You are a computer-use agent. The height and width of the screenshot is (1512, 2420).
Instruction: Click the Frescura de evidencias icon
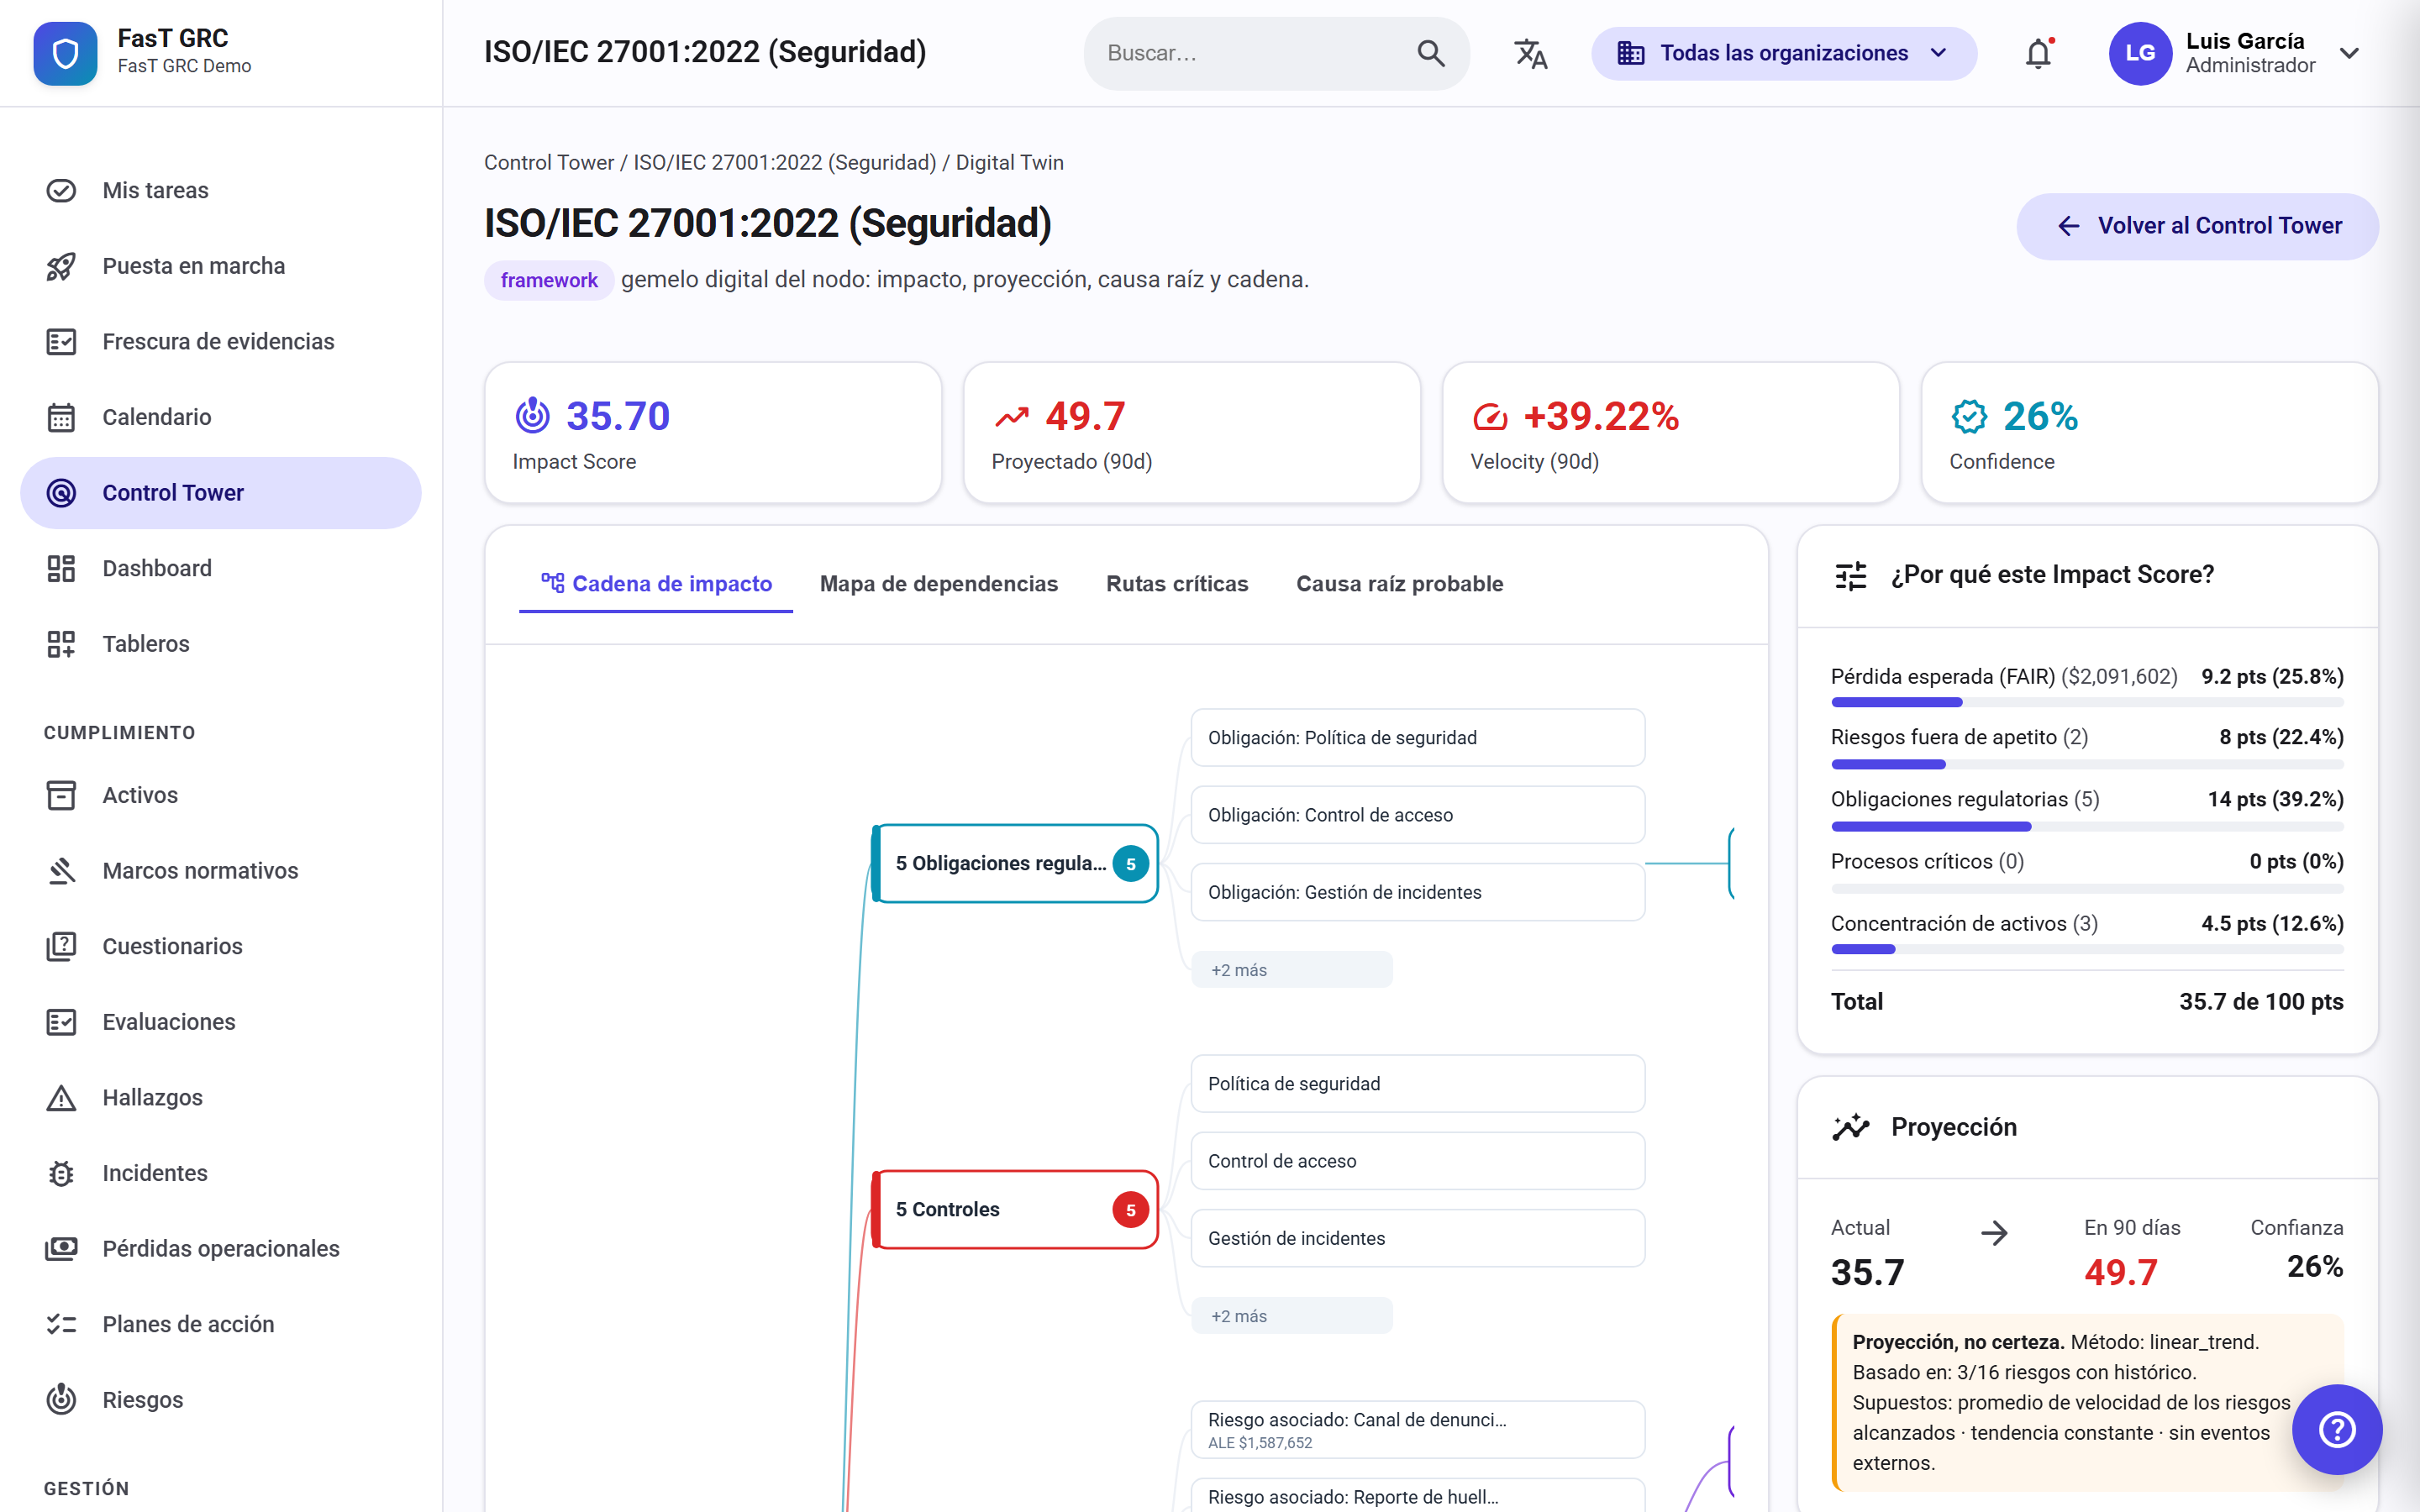[x=61, y=342]
